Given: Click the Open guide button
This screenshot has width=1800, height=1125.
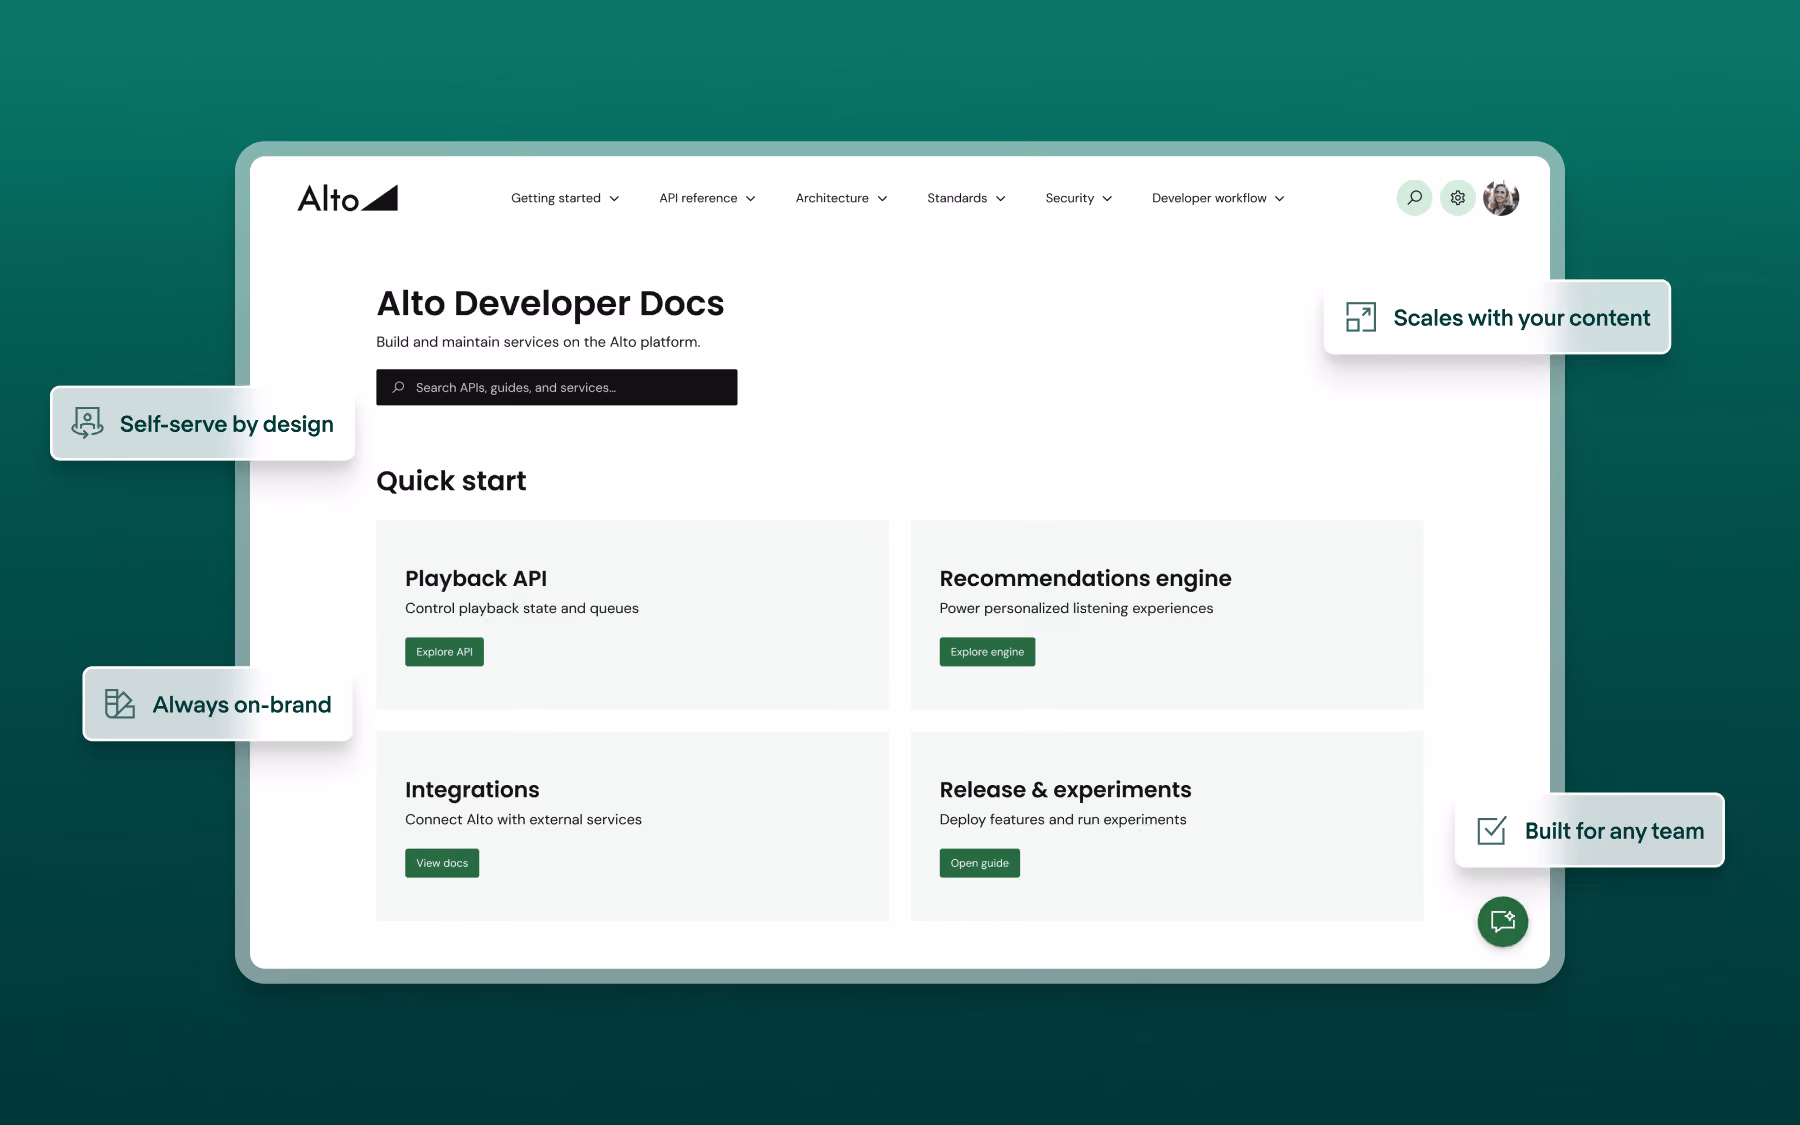Looking at the screenshot, I should click(980, 863).
